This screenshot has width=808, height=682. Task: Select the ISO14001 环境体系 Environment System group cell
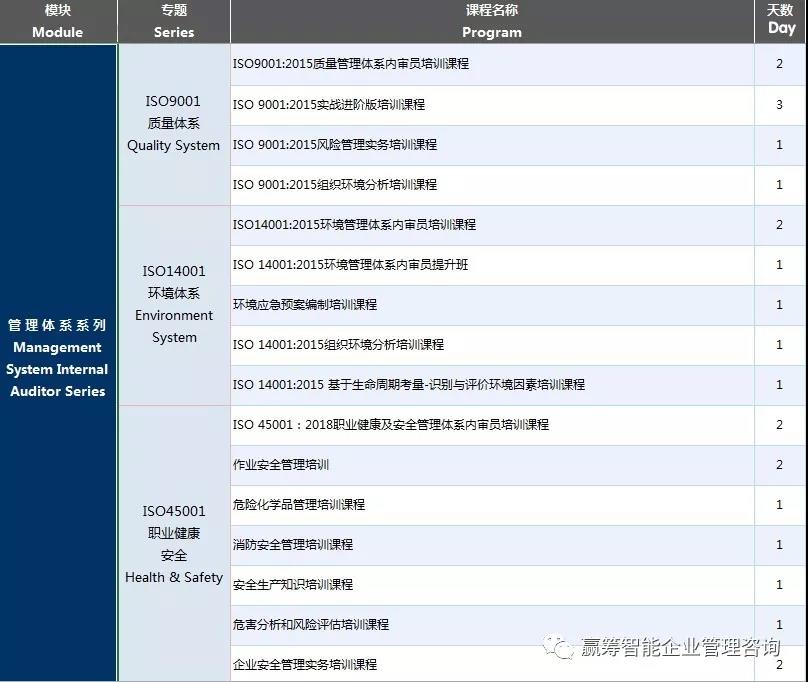pos(172,305)
